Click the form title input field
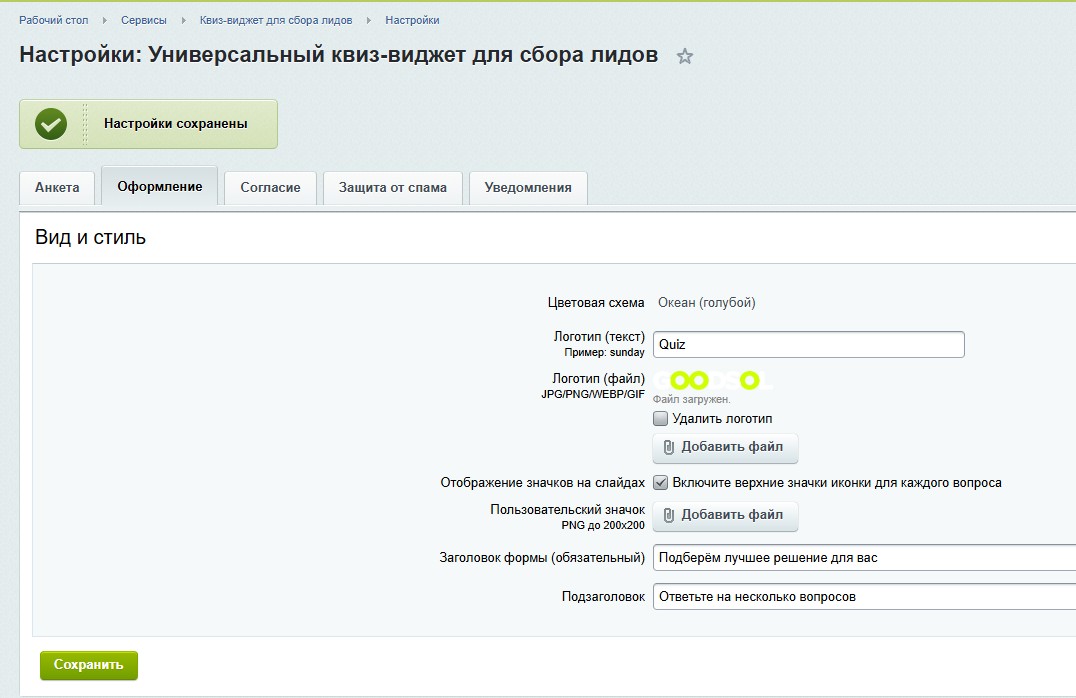The image size is (1076, 698). point(865,558)
